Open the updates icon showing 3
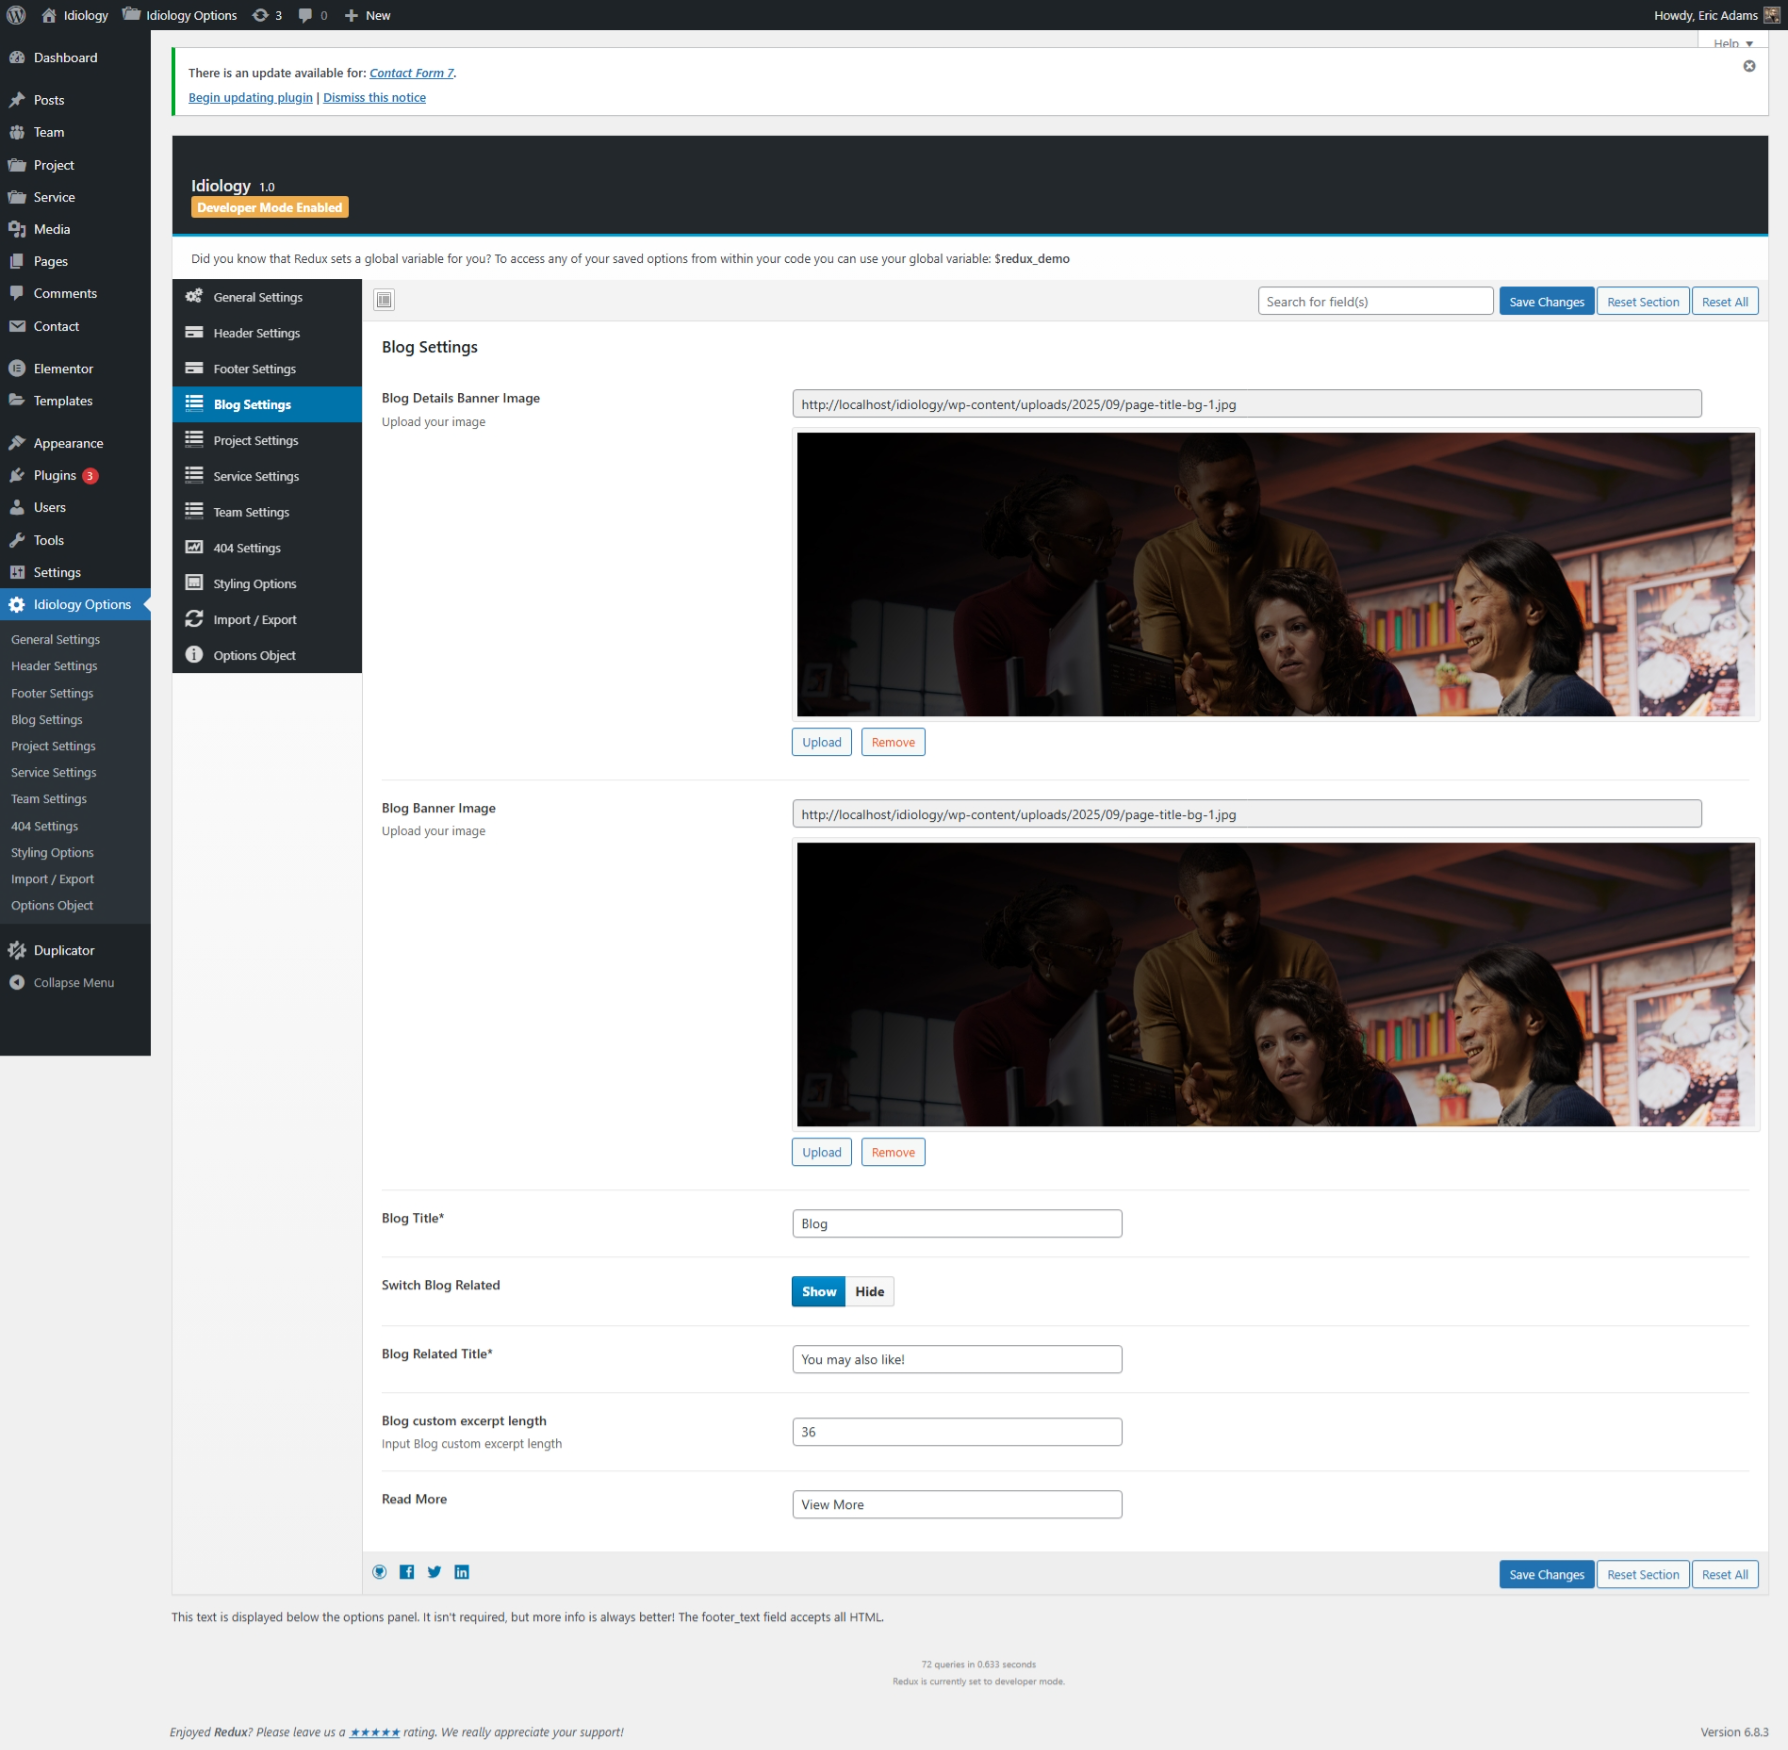 [267, 15]
